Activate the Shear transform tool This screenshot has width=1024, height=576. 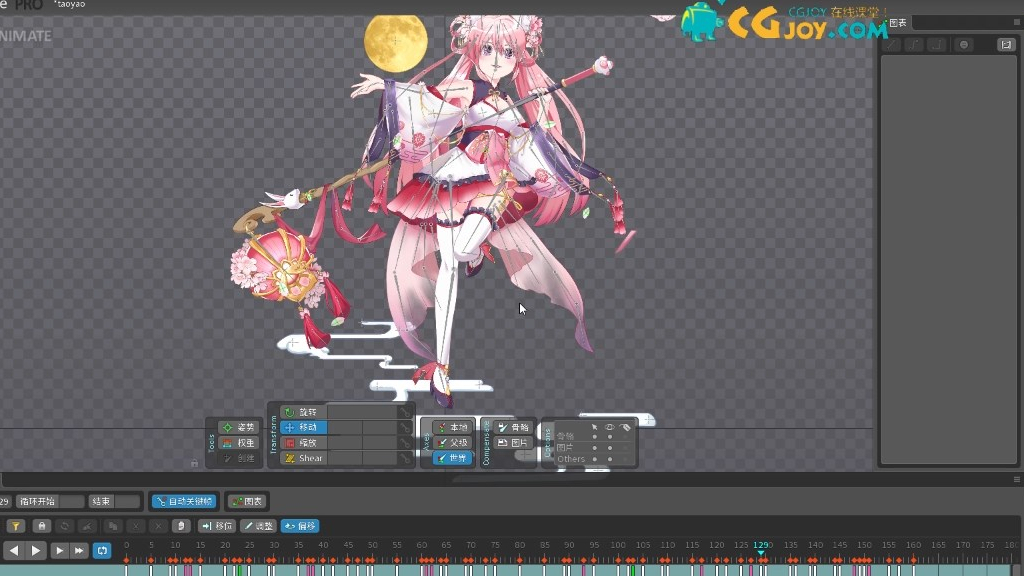pos(303,458)
